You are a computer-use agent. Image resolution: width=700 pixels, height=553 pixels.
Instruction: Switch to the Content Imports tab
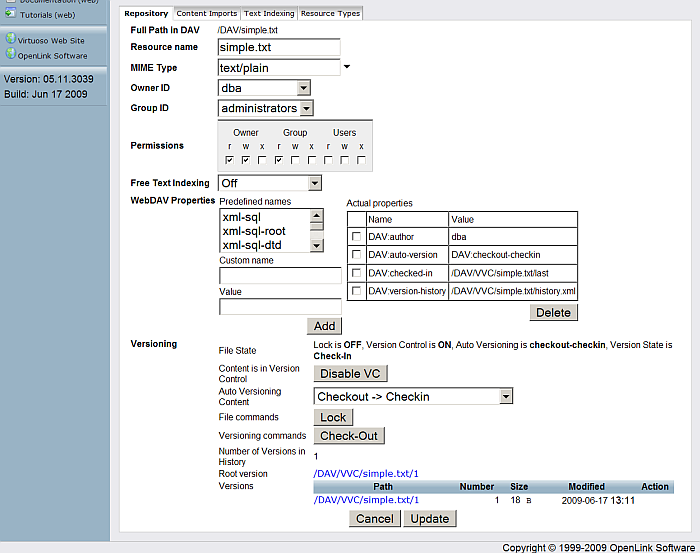(x=207, y=14)
